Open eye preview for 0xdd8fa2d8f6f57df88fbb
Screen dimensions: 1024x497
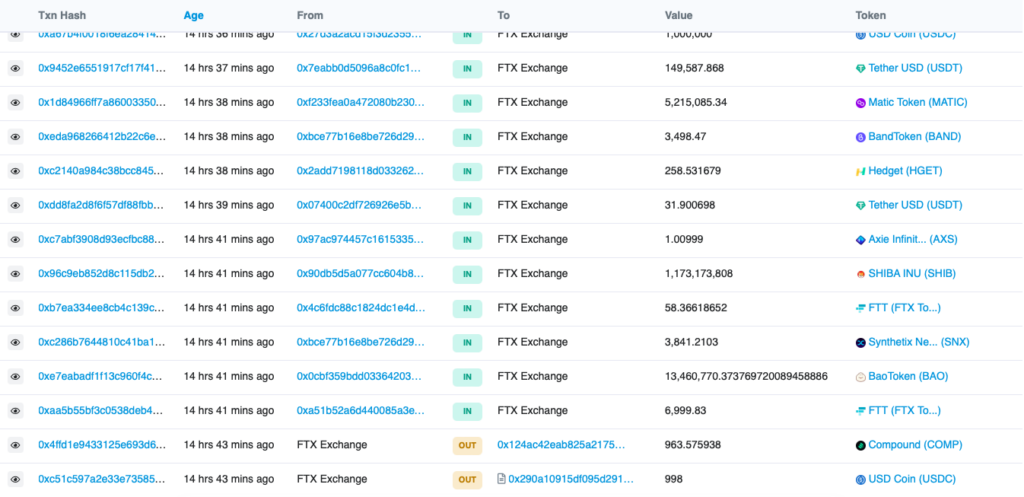(x=16, y=205)
